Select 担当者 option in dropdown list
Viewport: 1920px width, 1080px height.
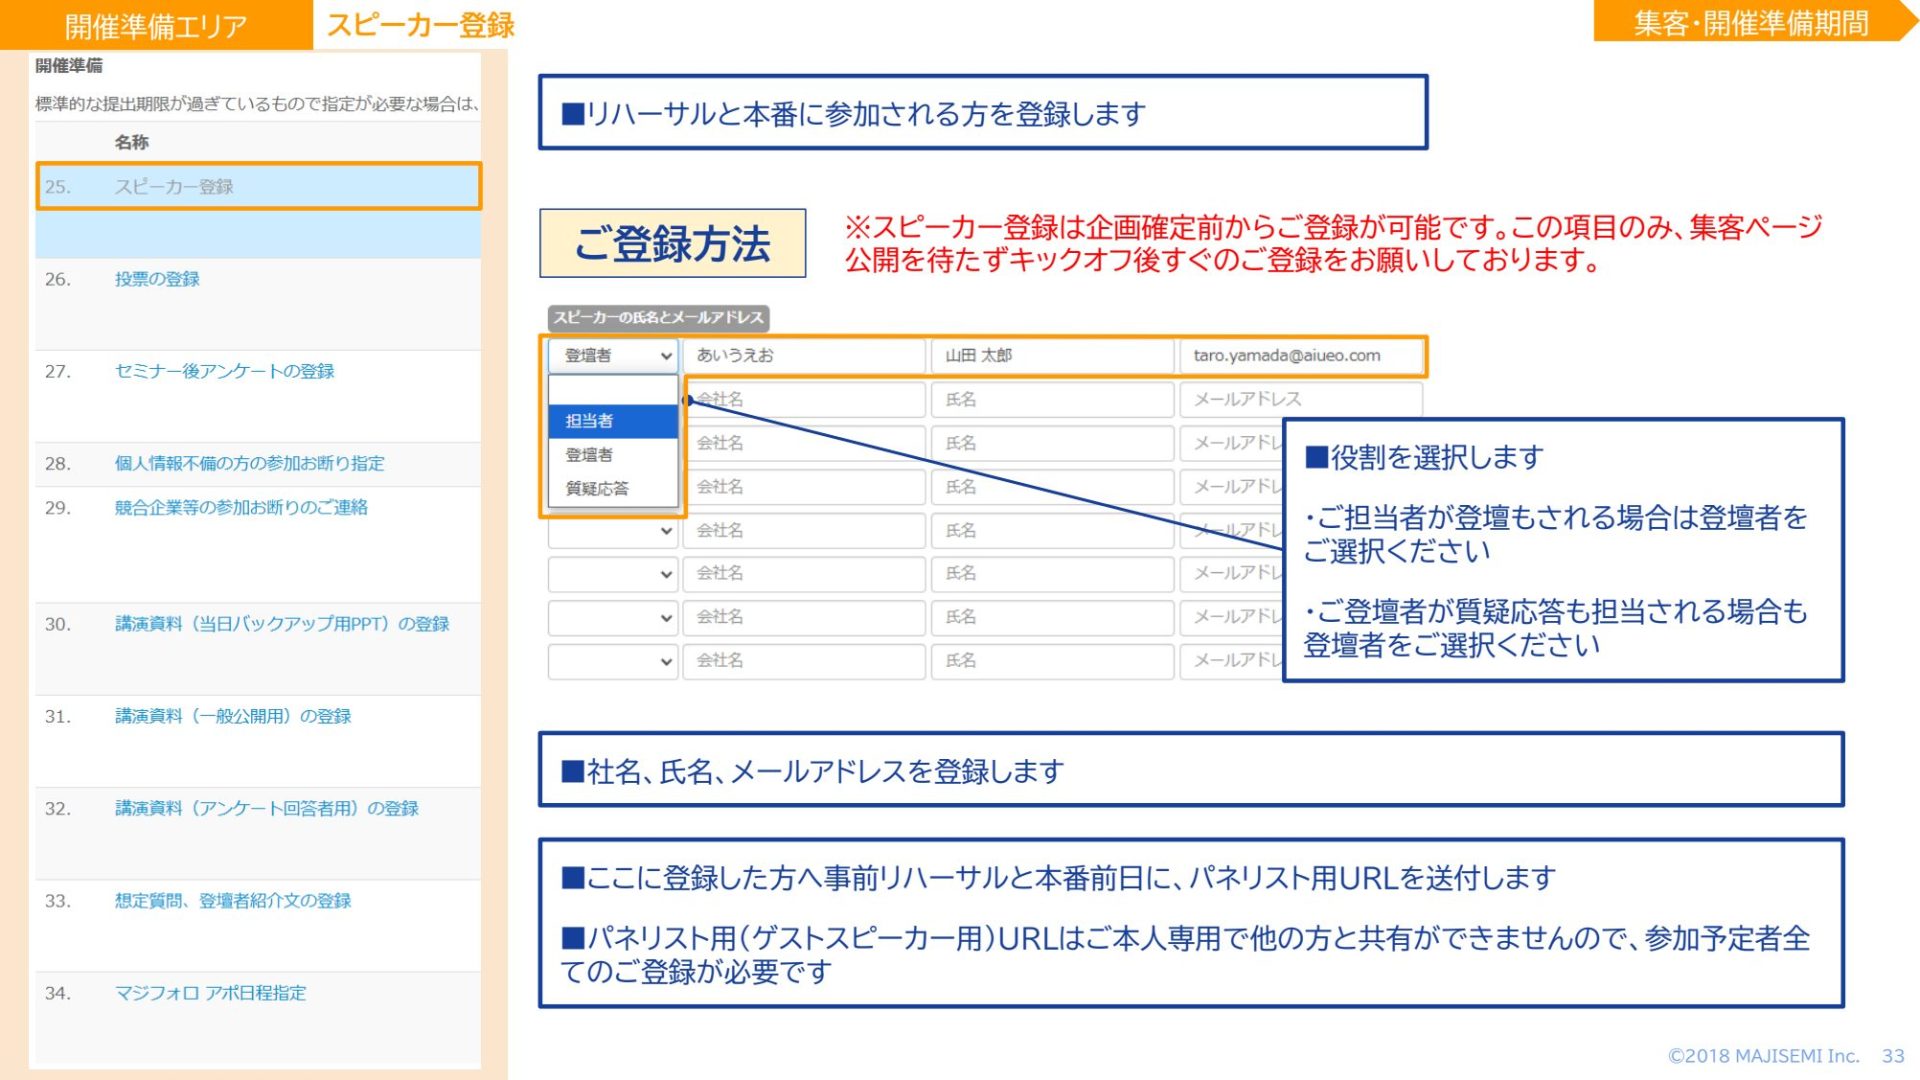(x=612, y=421)
